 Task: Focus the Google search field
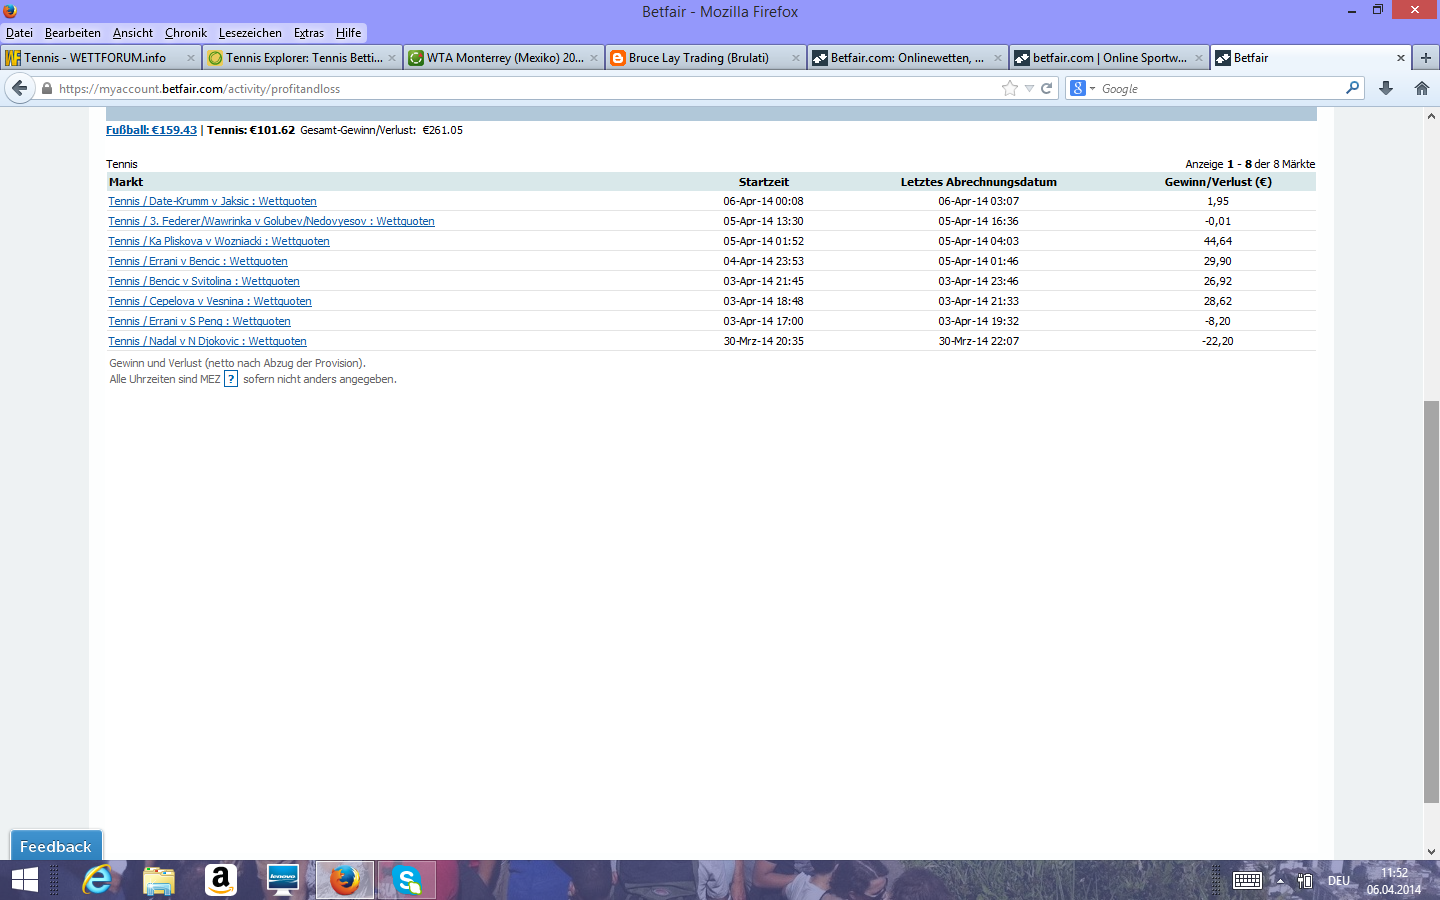click(1220, 88)
